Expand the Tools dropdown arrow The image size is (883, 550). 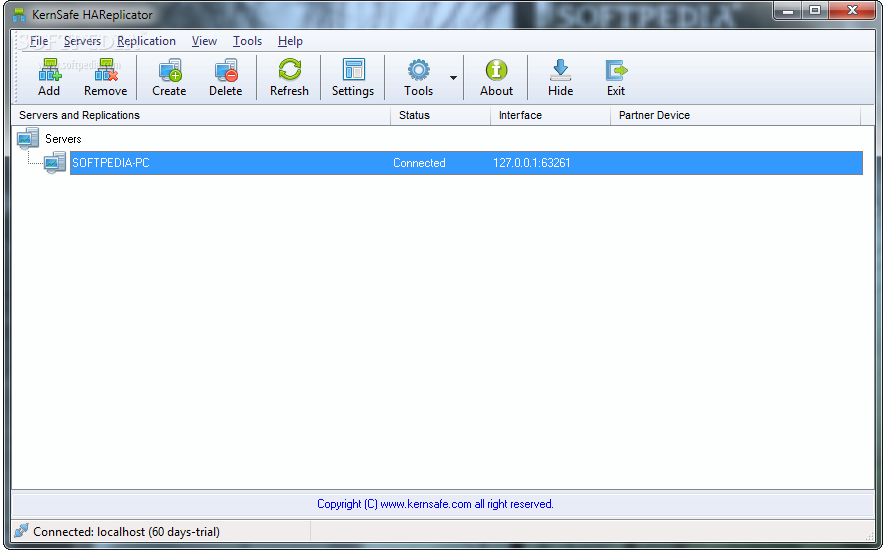(453, 78)
